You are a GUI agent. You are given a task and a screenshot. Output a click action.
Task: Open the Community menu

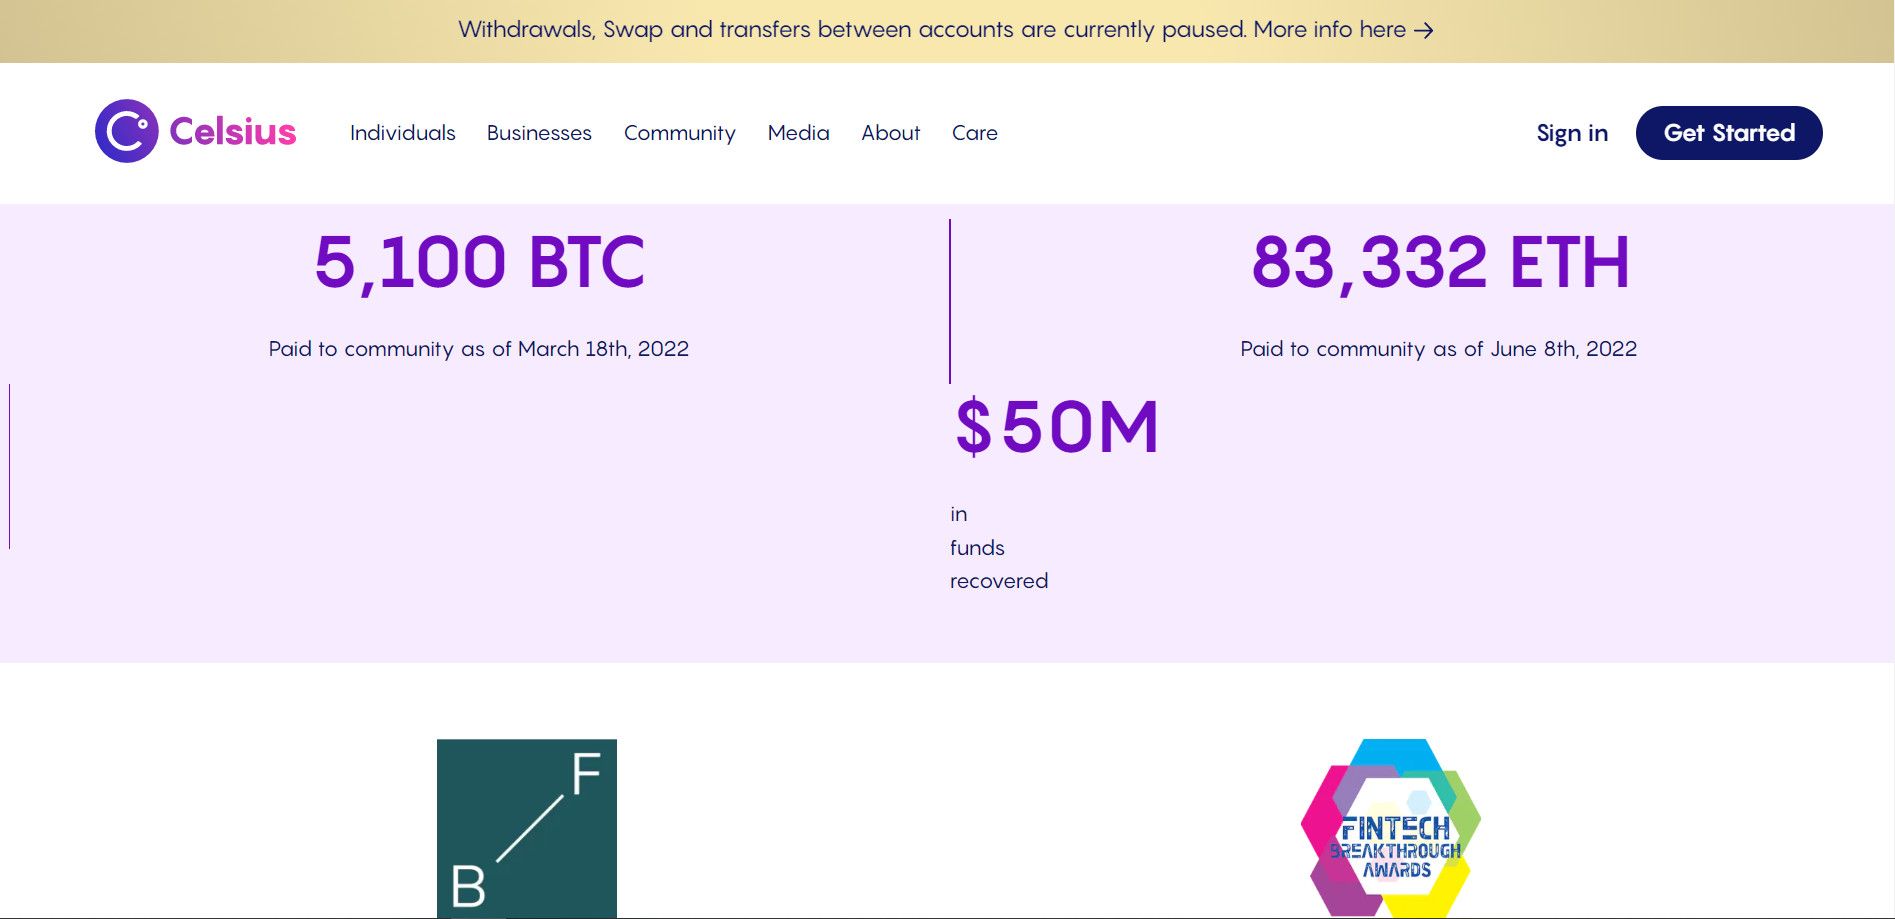(680, 133)
